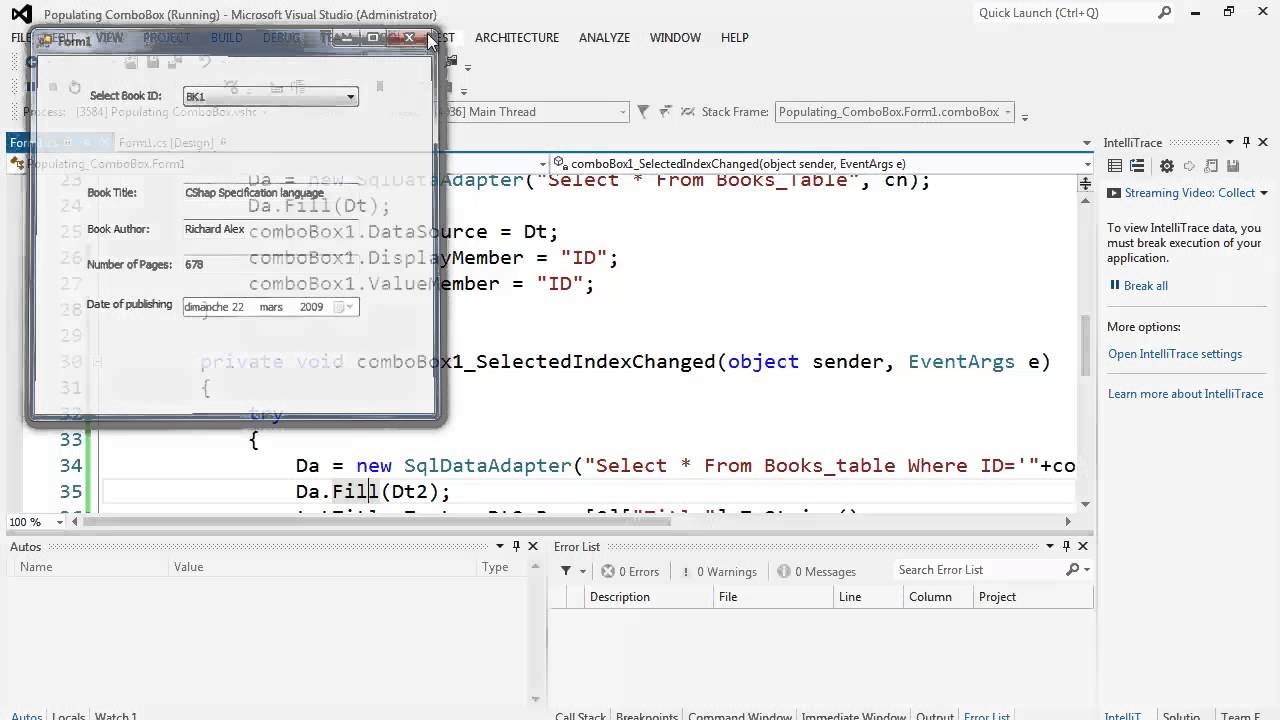Switch to the Immediate Window tab
The image size is (1280, 720).
click(853, 715)
